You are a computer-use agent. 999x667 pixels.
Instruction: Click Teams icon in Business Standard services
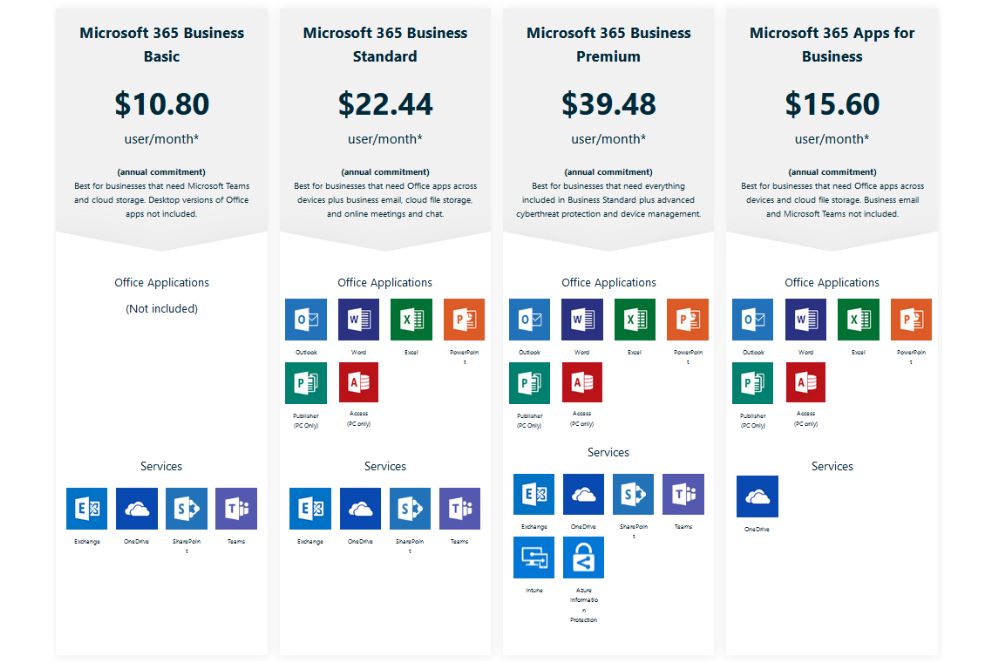point(460,509)
